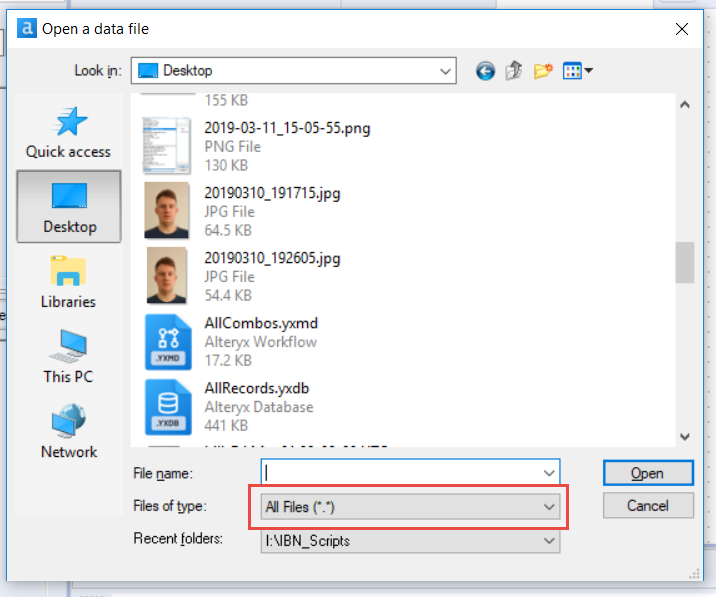Viewport: 716px width, 597px height.
Task: Expand the Look in Desktop dropdown
Action: click(x=445, y=71)
